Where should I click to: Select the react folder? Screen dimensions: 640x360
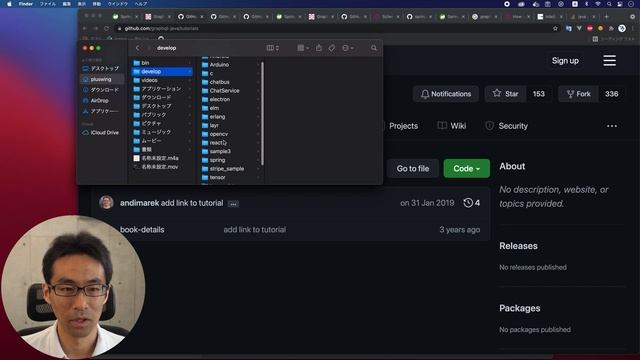(x=230, y=143)
